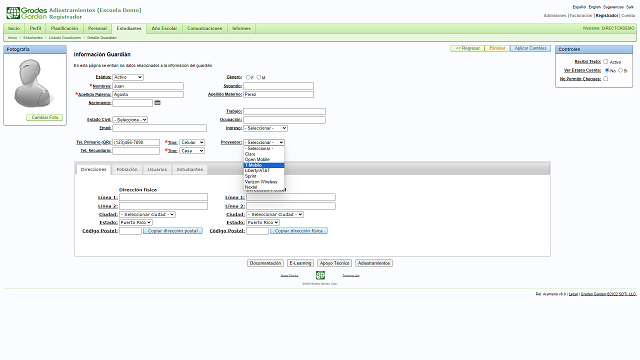Click the Apellido Materno input field

tap(278, 94)
